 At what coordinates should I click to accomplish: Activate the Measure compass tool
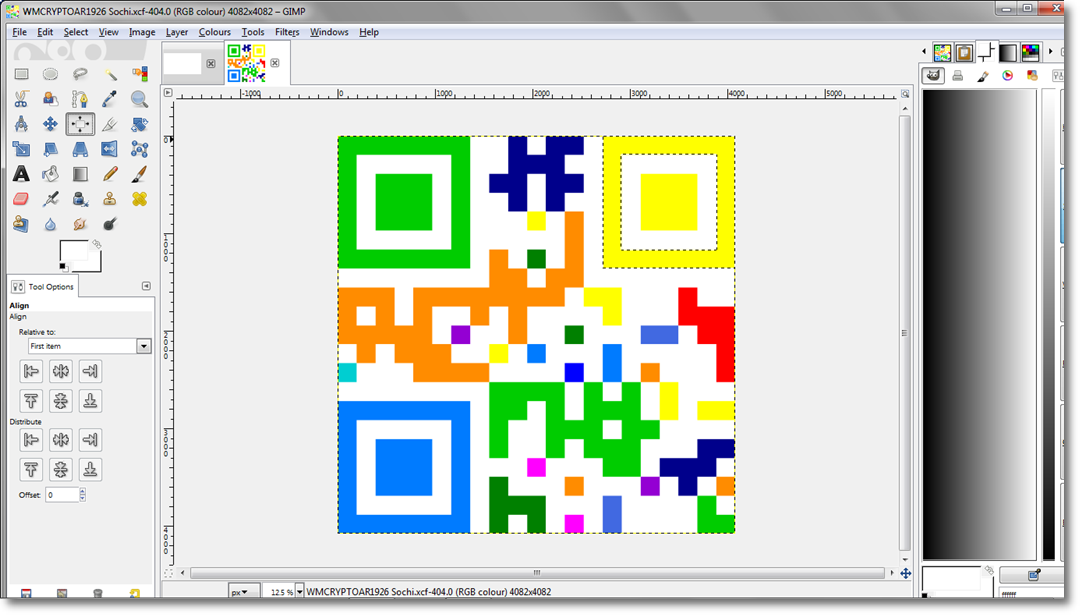(x=21, y=124)
